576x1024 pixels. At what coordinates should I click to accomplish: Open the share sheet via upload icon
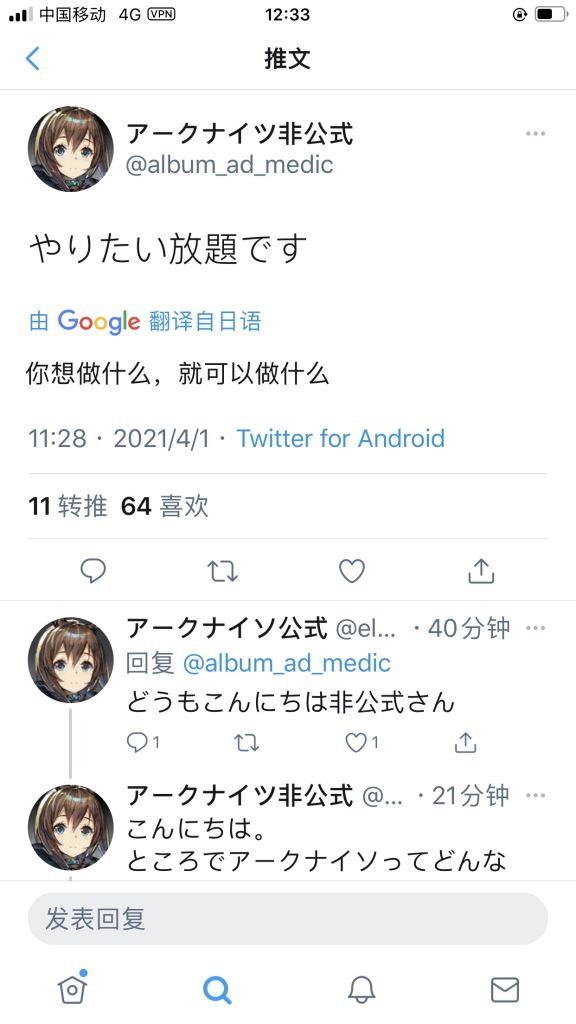[x=481, y=570]
